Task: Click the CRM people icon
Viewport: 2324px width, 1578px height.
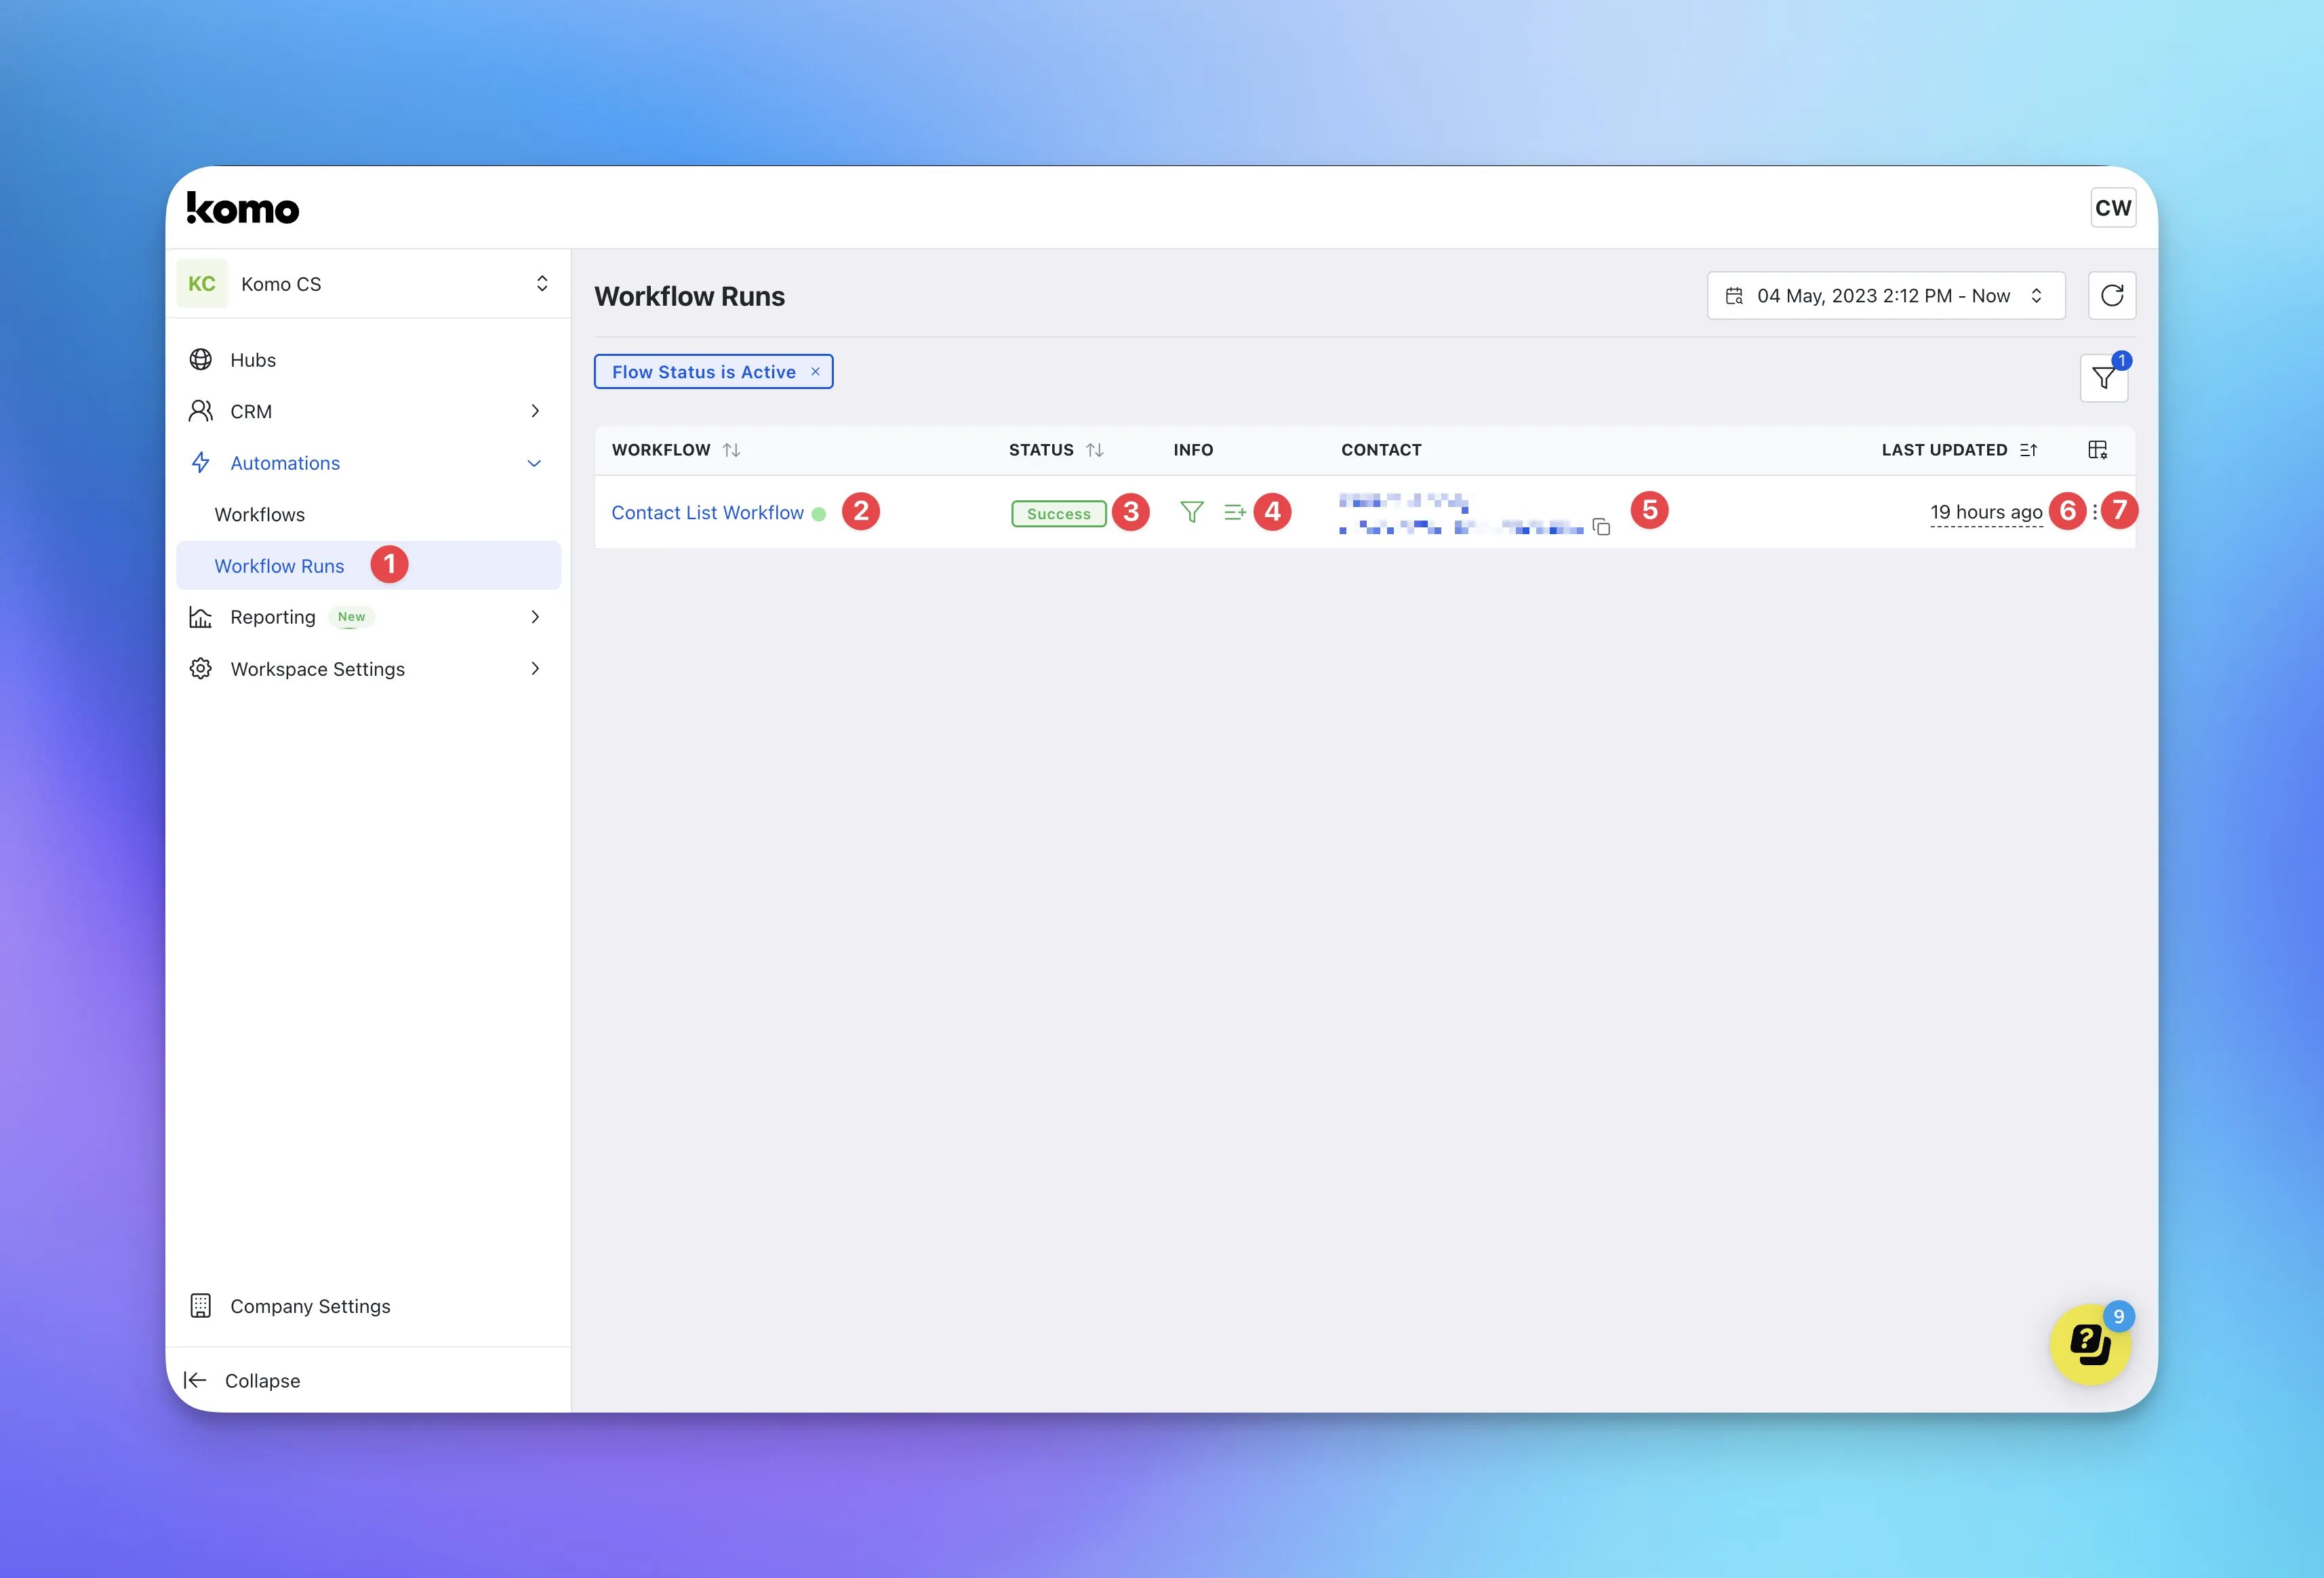Action: point(201,411)
